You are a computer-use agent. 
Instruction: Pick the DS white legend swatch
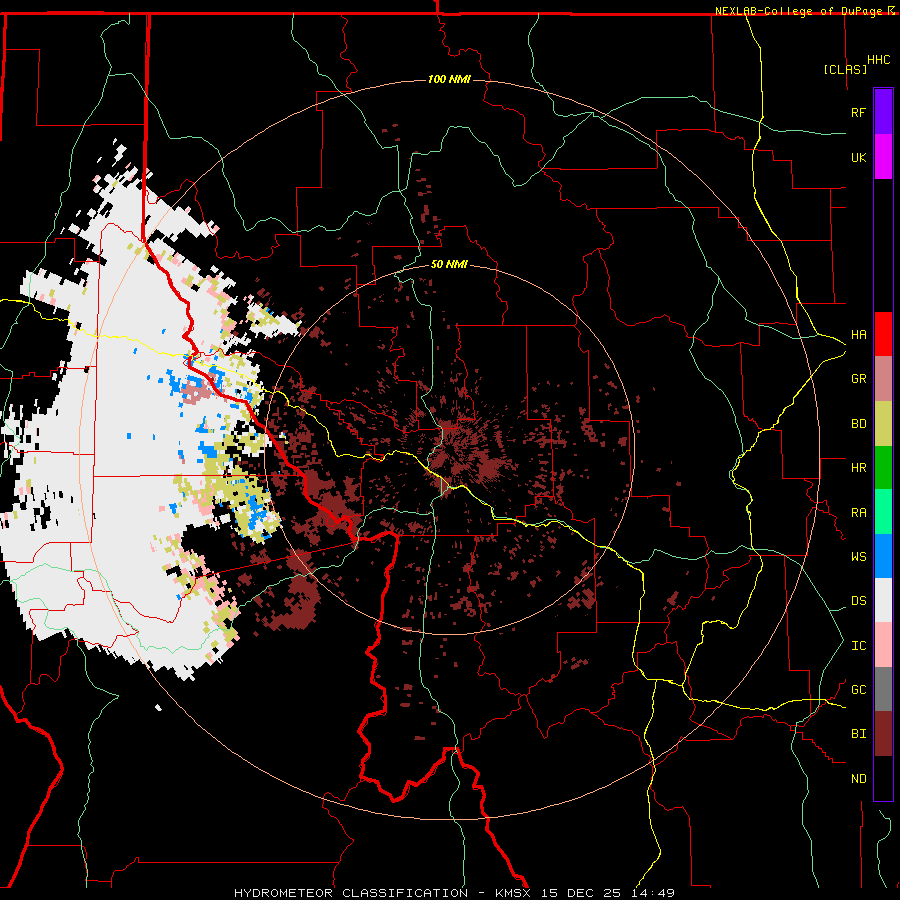point(883,600)
